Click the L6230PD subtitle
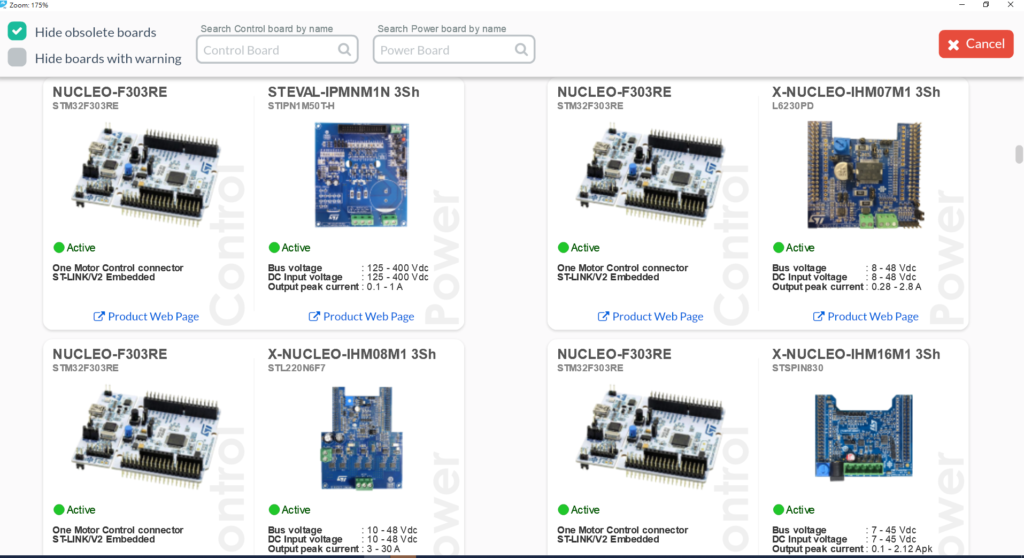This screenshot has width=1024, height=558. coord(793,106)
